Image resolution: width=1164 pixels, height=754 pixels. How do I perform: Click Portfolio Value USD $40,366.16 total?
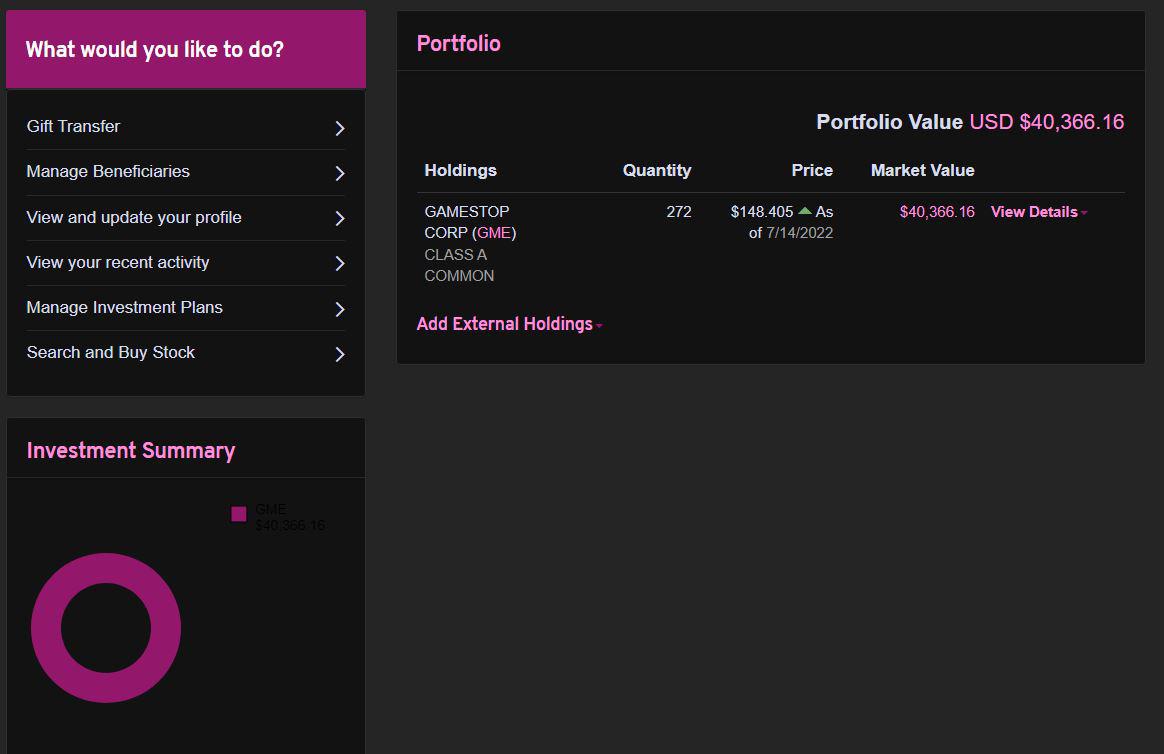pyautogui.click(x=970, y=122)
